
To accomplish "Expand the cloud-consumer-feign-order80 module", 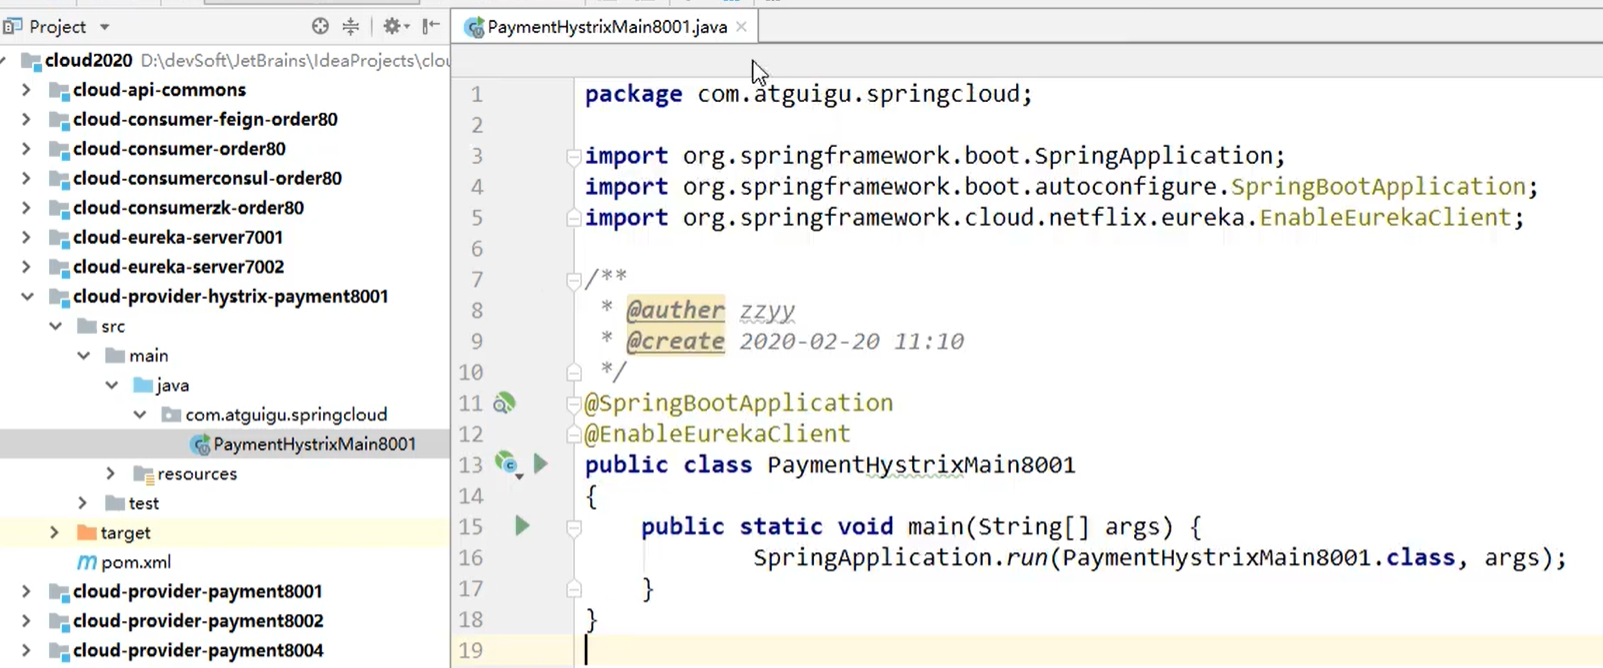I will [26, 119].
